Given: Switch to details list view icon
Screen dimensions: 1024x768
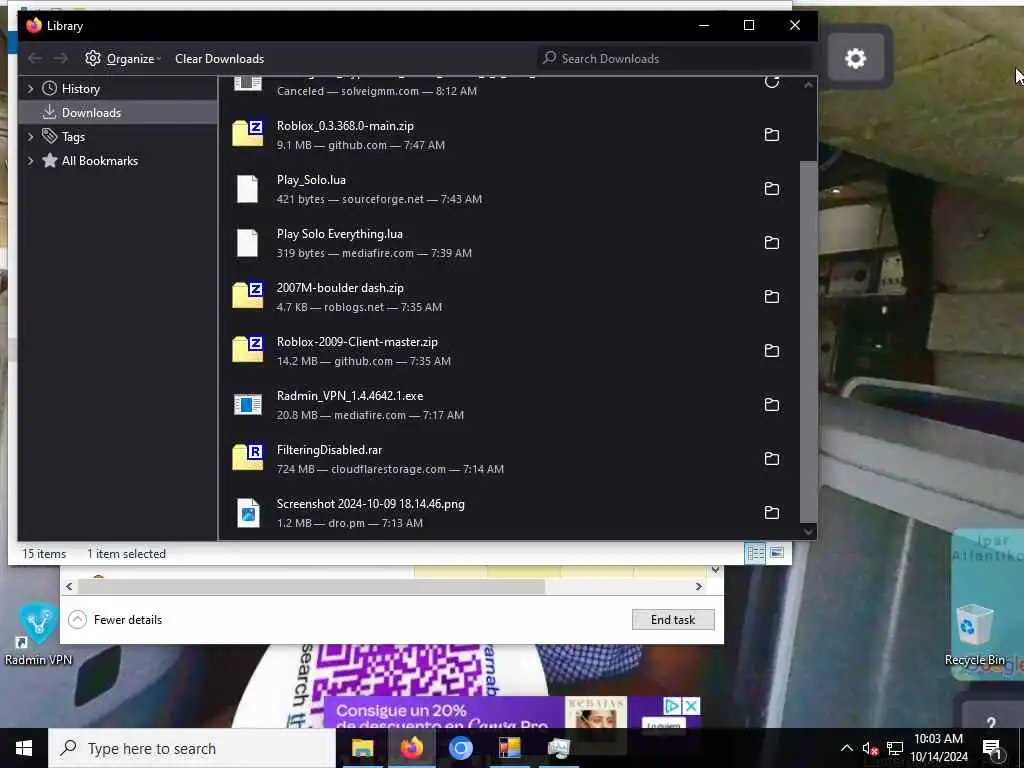Looking at the screenshot, I should (755, 553).
